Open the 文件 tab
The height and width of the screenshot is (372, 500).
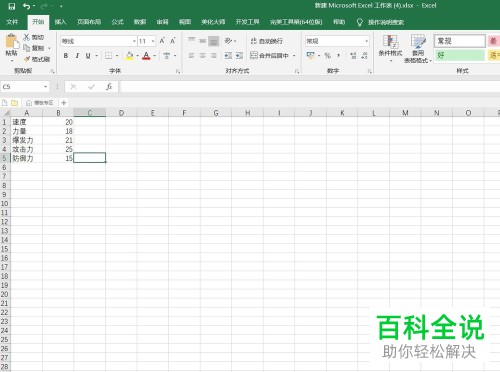pyautogui.click(x=12, y=22)
